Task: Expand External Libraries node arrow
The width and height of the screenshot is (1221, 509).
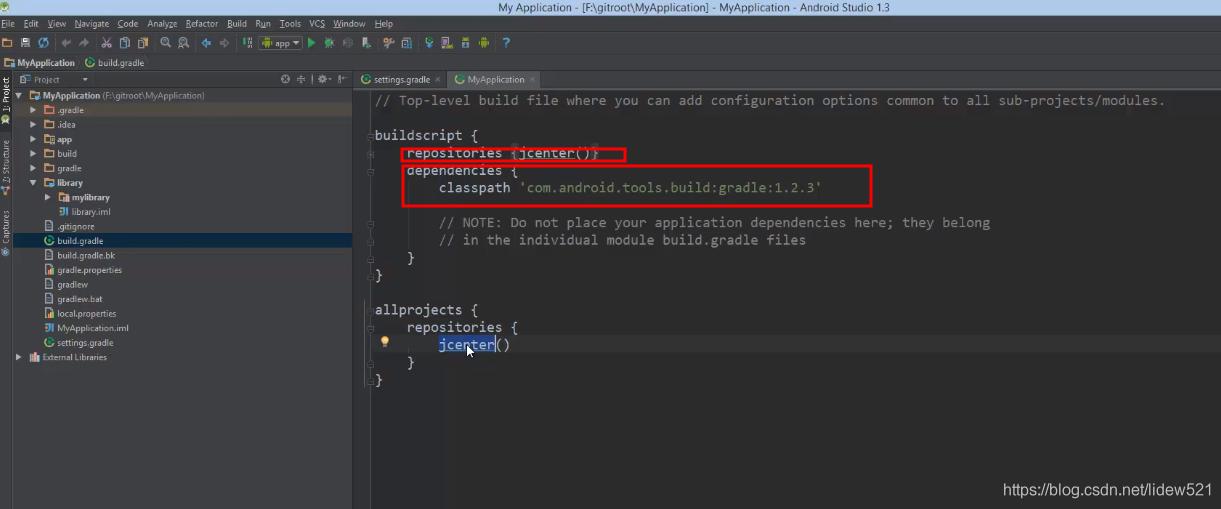Action: (x=19, y=357)
